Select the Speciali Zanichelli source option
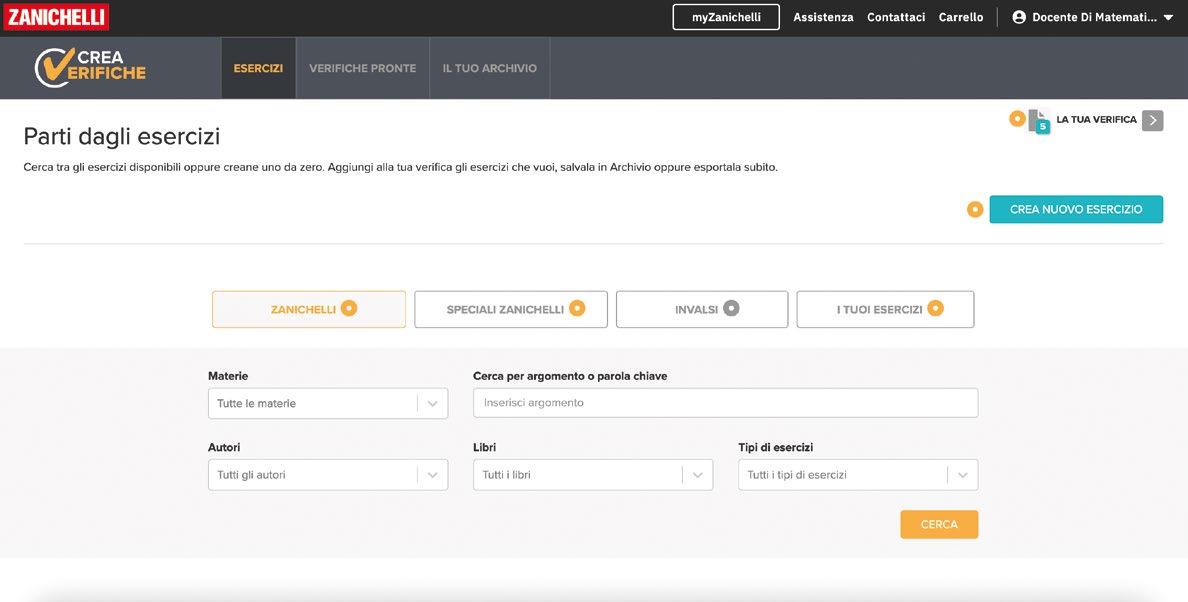 click(511, 310)
